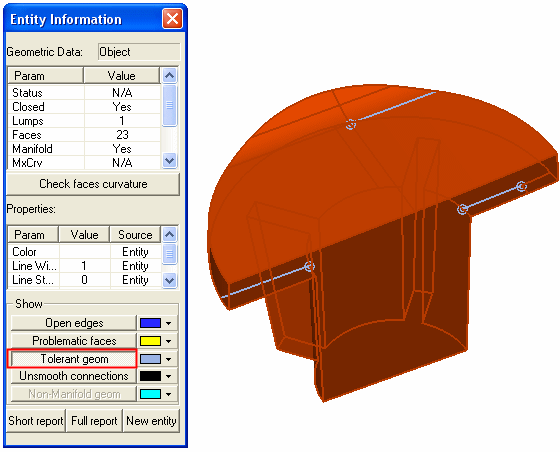Select the blue Open edges color swatch

point(150,323)
